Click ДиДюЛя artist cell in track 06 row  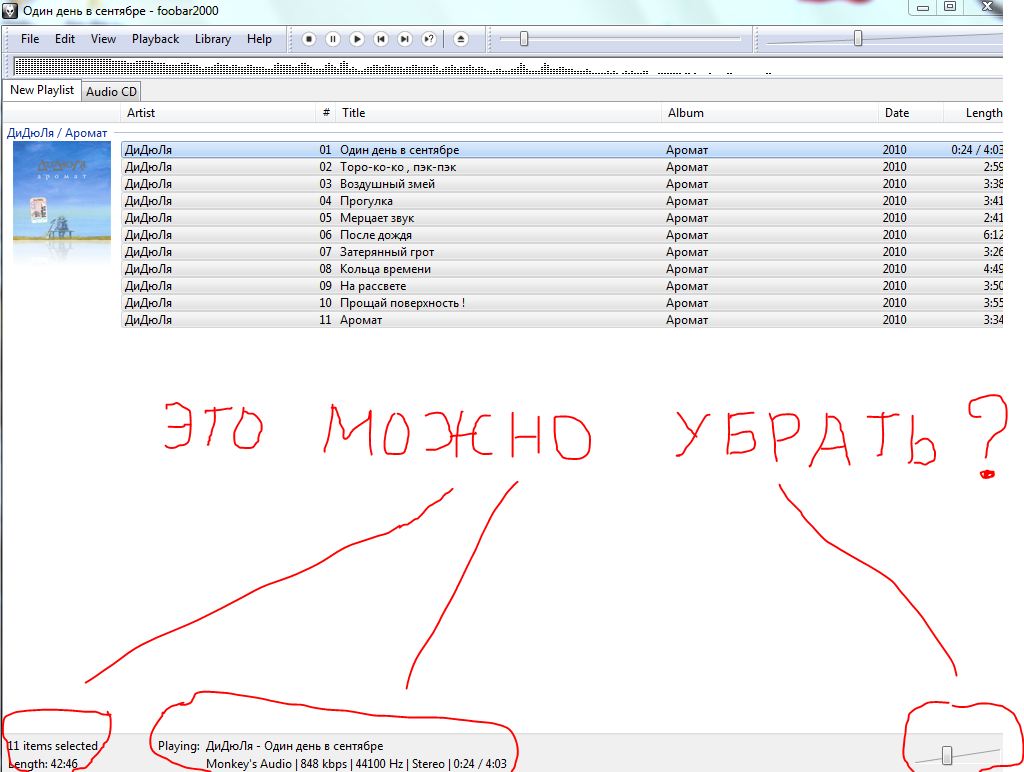click(148, 235)
